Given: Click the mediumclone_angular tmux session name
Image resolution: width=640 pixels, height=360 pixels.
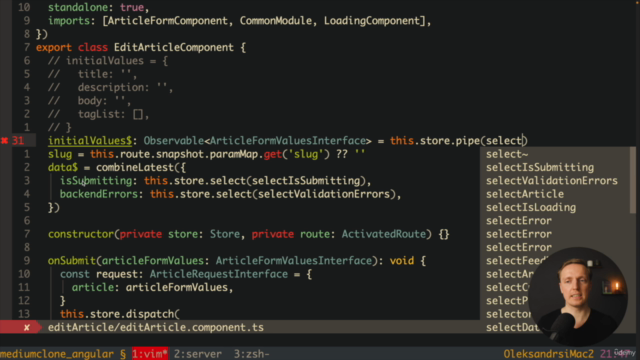Looking at the screenshot, I should [57, 354].
